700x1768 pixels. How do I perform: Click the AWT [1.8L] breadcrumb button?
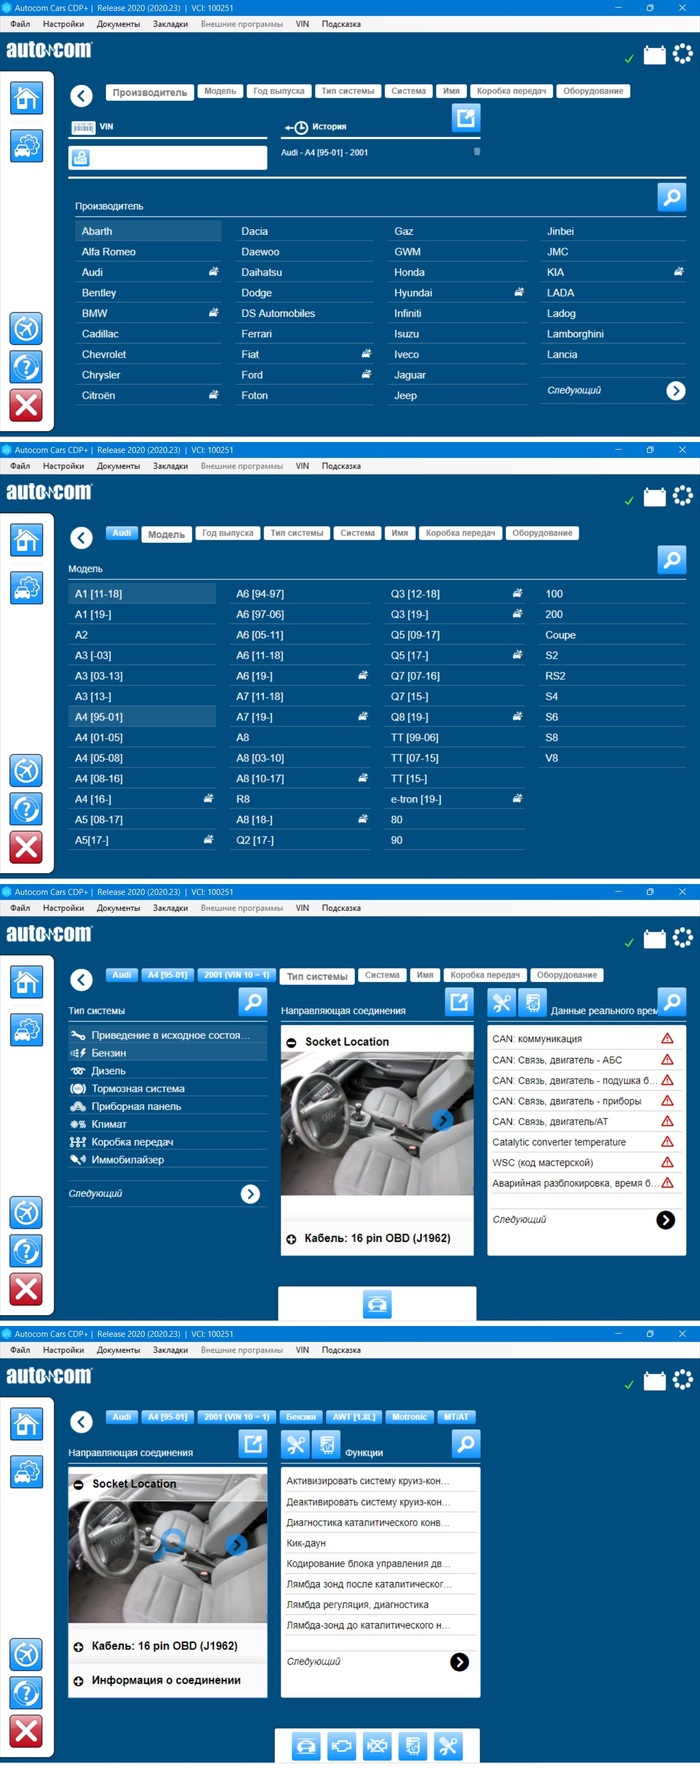[353, 1417]
